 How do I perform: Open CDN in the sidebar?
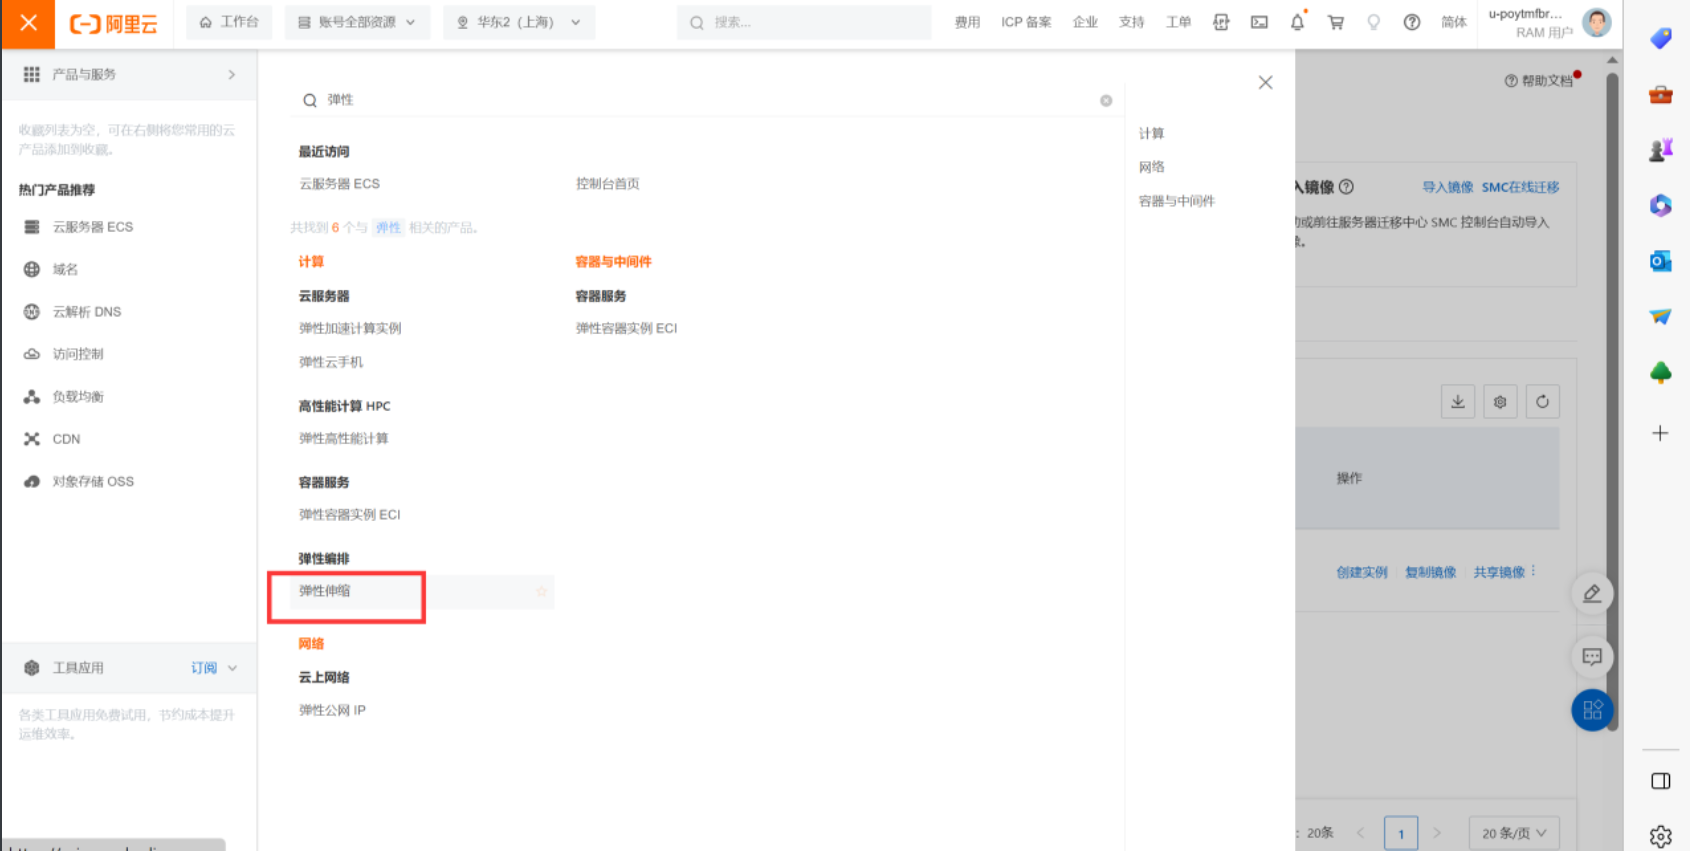(66, 439)
